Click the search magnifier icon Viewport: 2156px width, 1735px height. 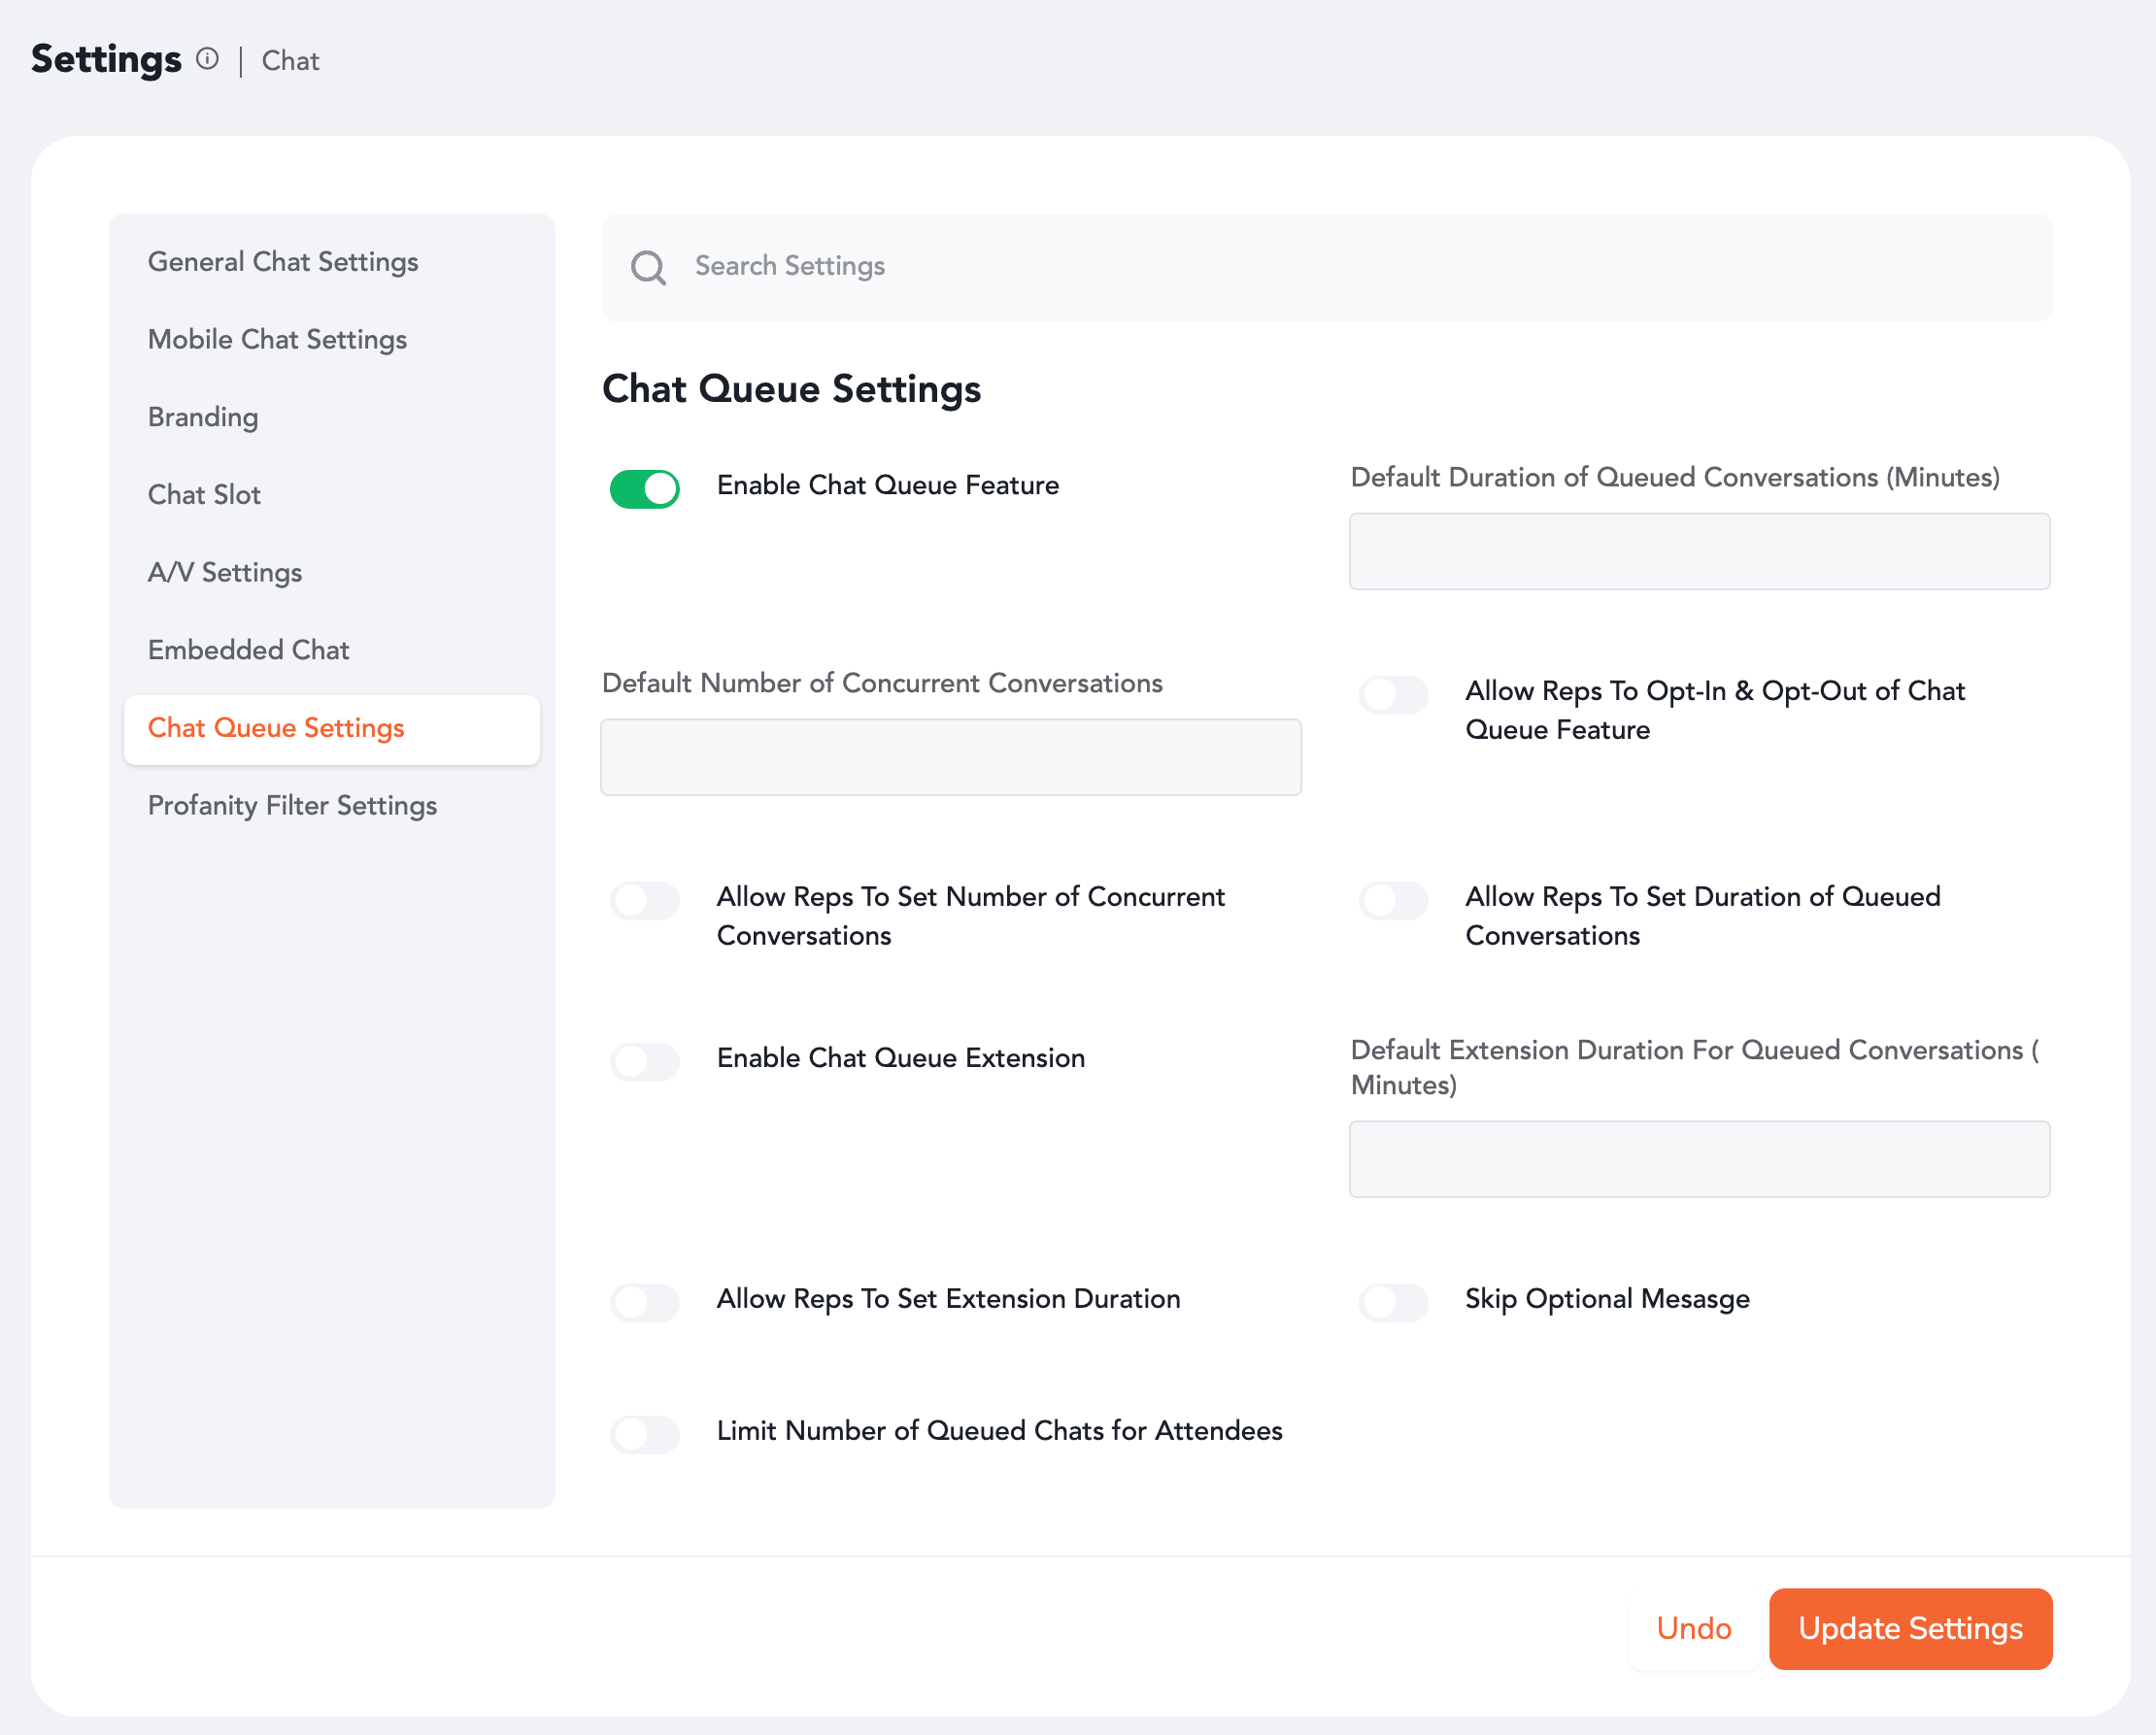click(648, 267)
